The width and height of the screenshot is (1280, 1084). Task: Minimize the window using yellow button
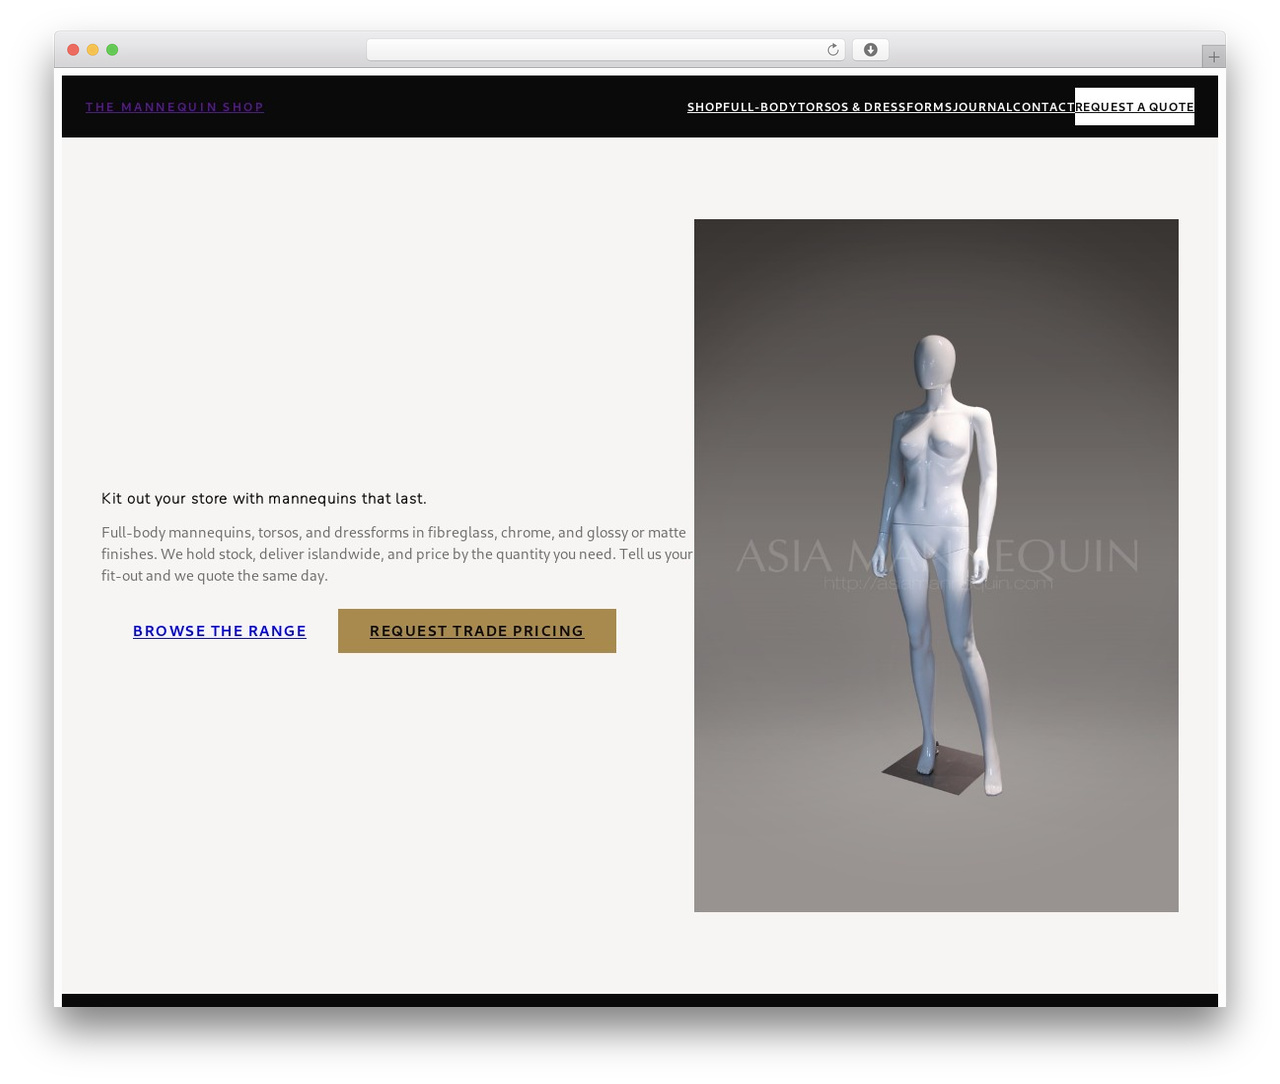92,50
